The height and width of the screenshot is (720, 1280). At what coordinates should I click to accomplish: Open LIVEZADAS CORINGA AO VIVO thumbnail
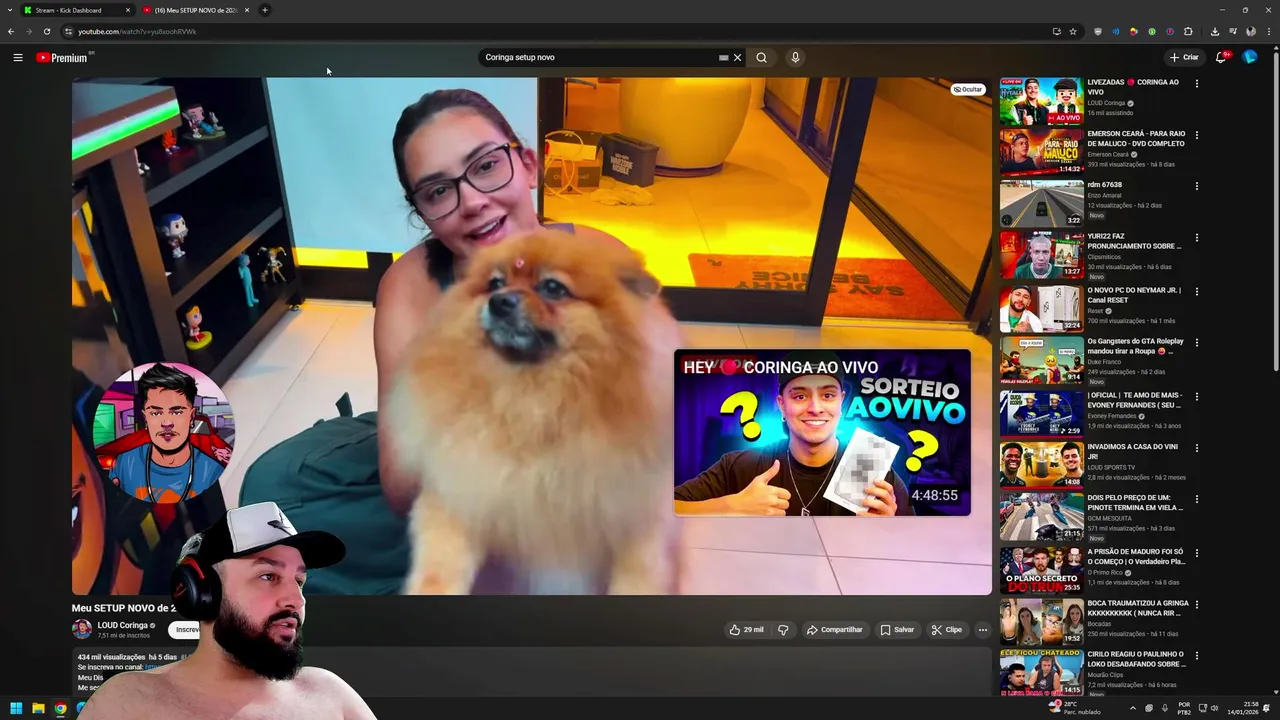click(1041, 100)
